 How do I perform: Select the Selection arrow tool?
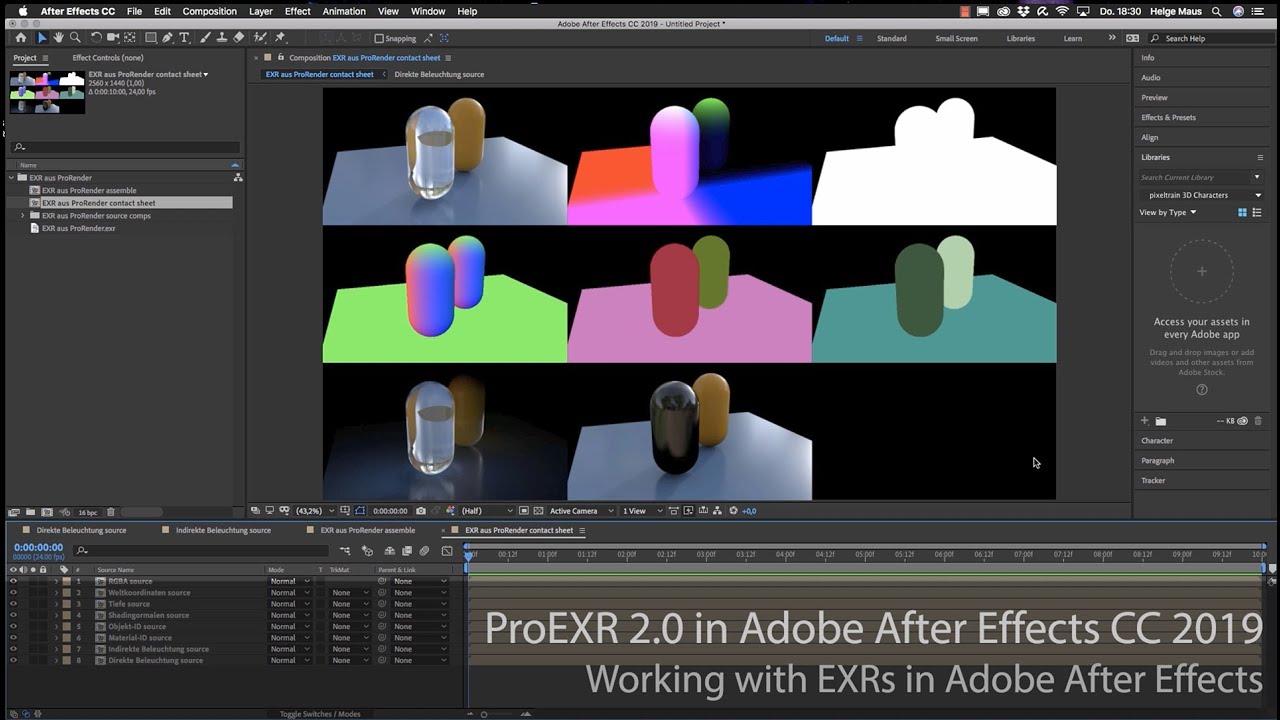pos(42,38)
